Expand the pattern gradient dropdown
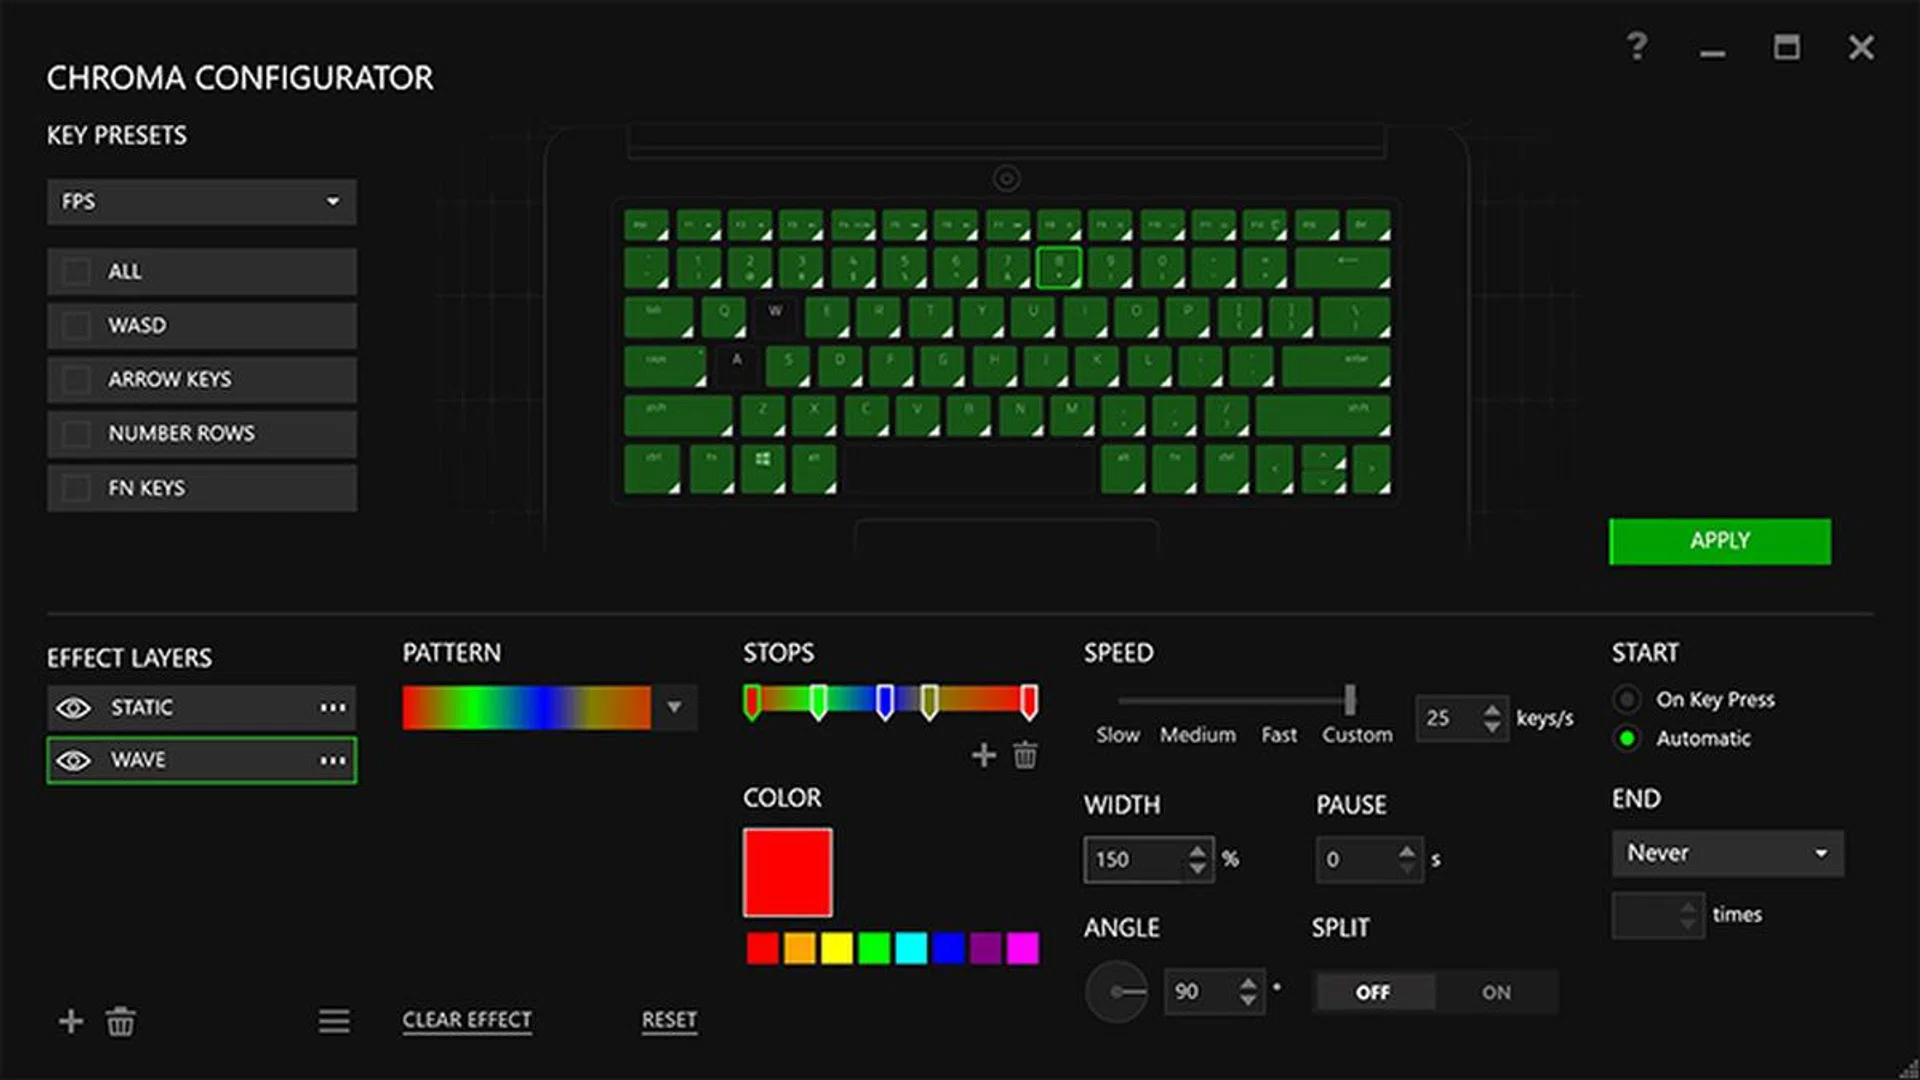This screenshot has width=1920, height=1080. coord(675,707)
